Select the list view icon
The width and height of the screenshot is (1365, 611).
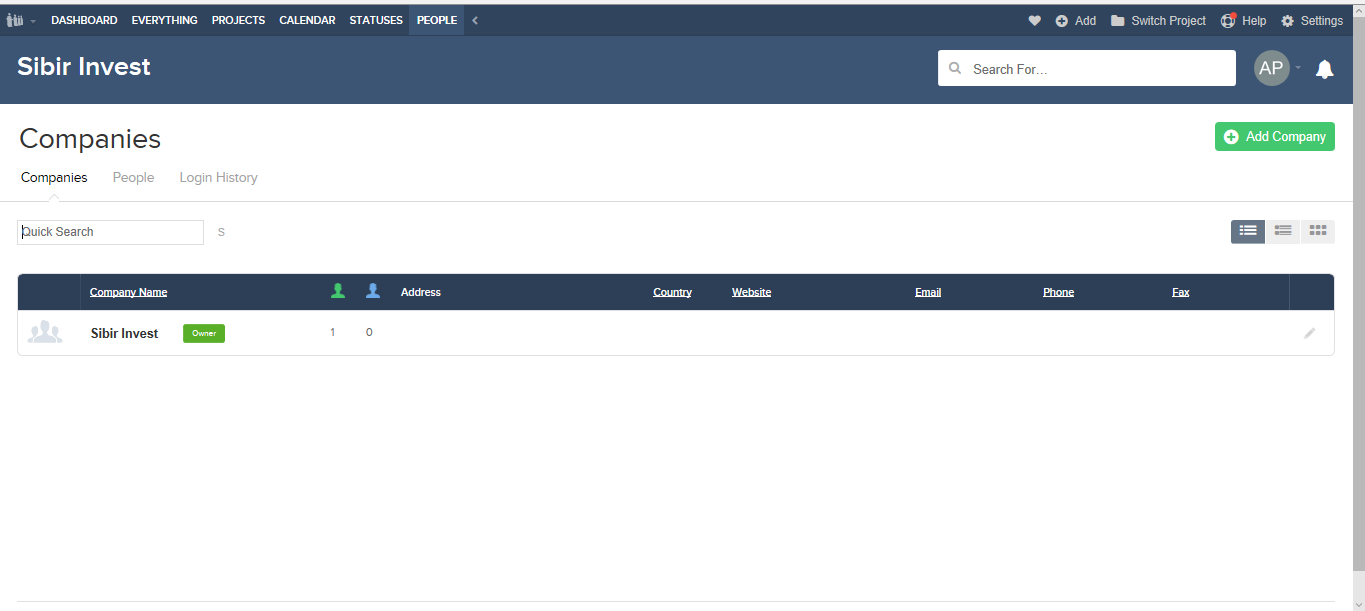click(x=1248, y=231)
